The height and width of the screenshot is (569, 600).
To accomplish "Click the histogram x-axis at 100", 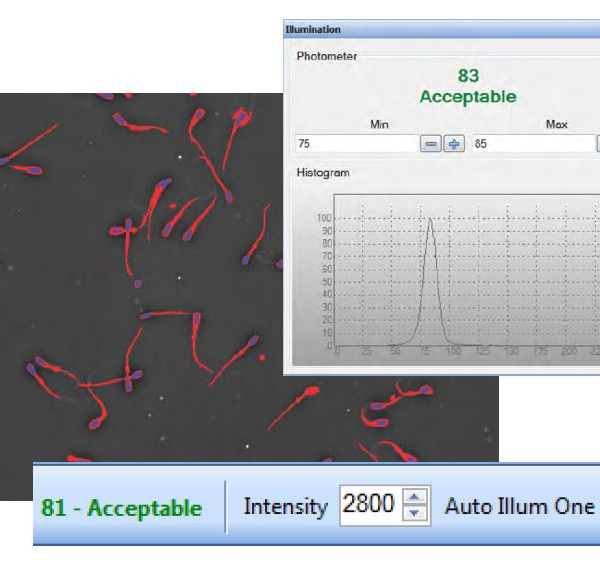I will tap(453, 352).
